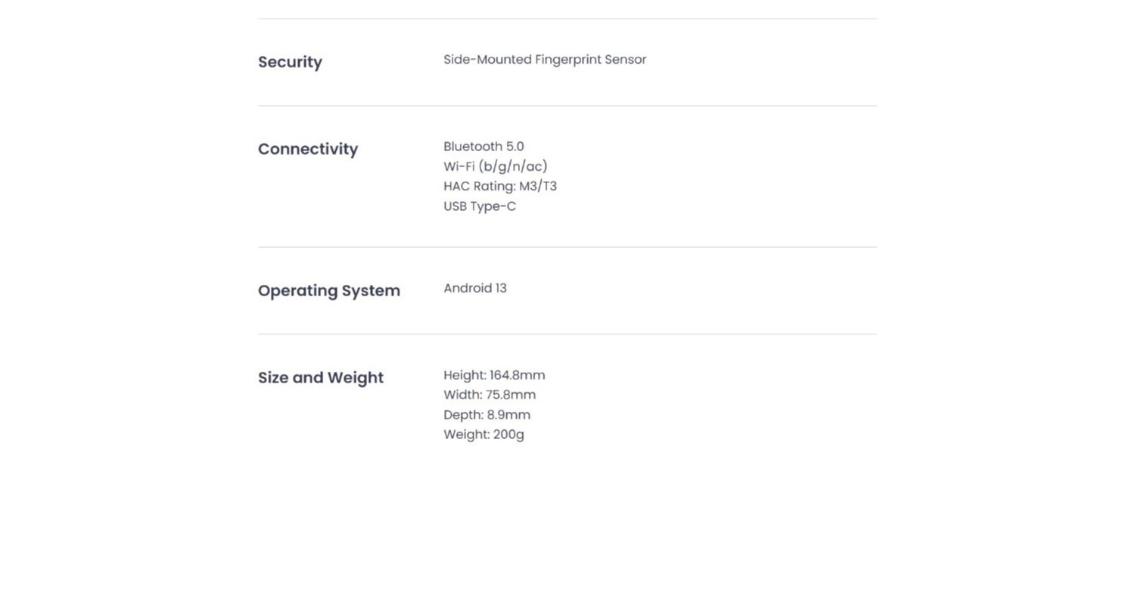Select the 164.8mm height value

tap(517, 376)
